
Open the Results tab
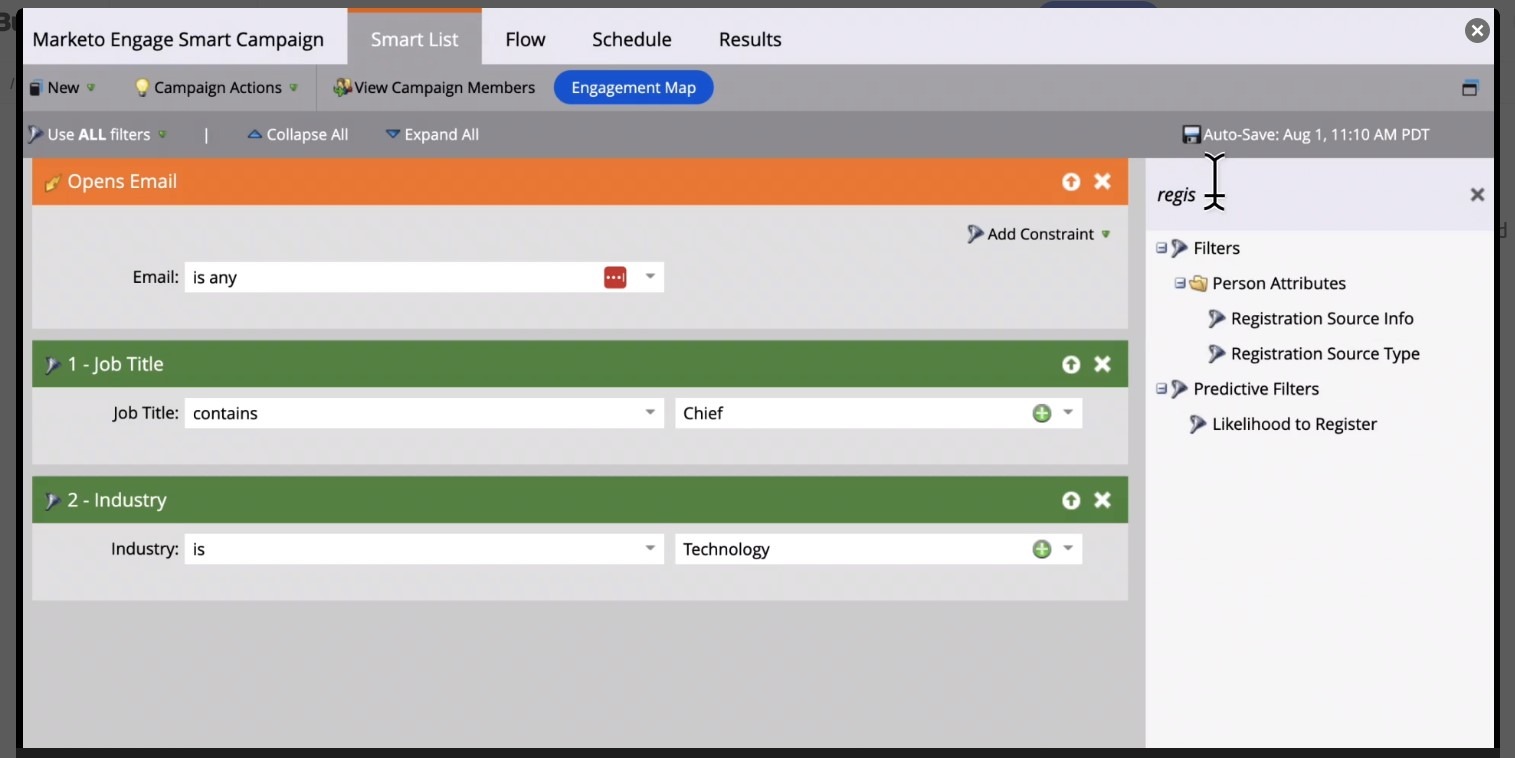coord(750,39)
